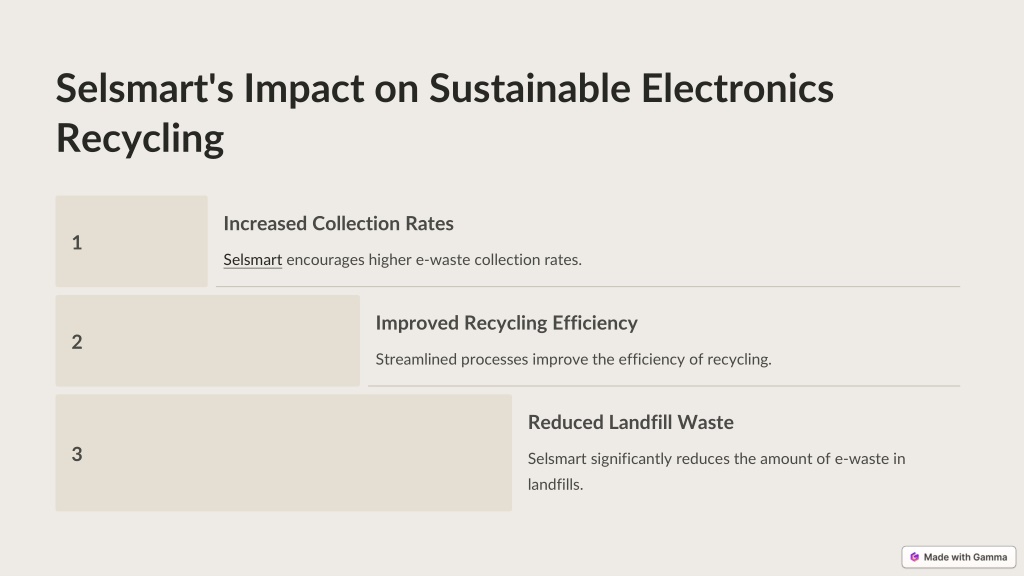This screenshot has height=576, width=1024.
Task: Click the number 1 digit
Action: (x=76, y=242)
